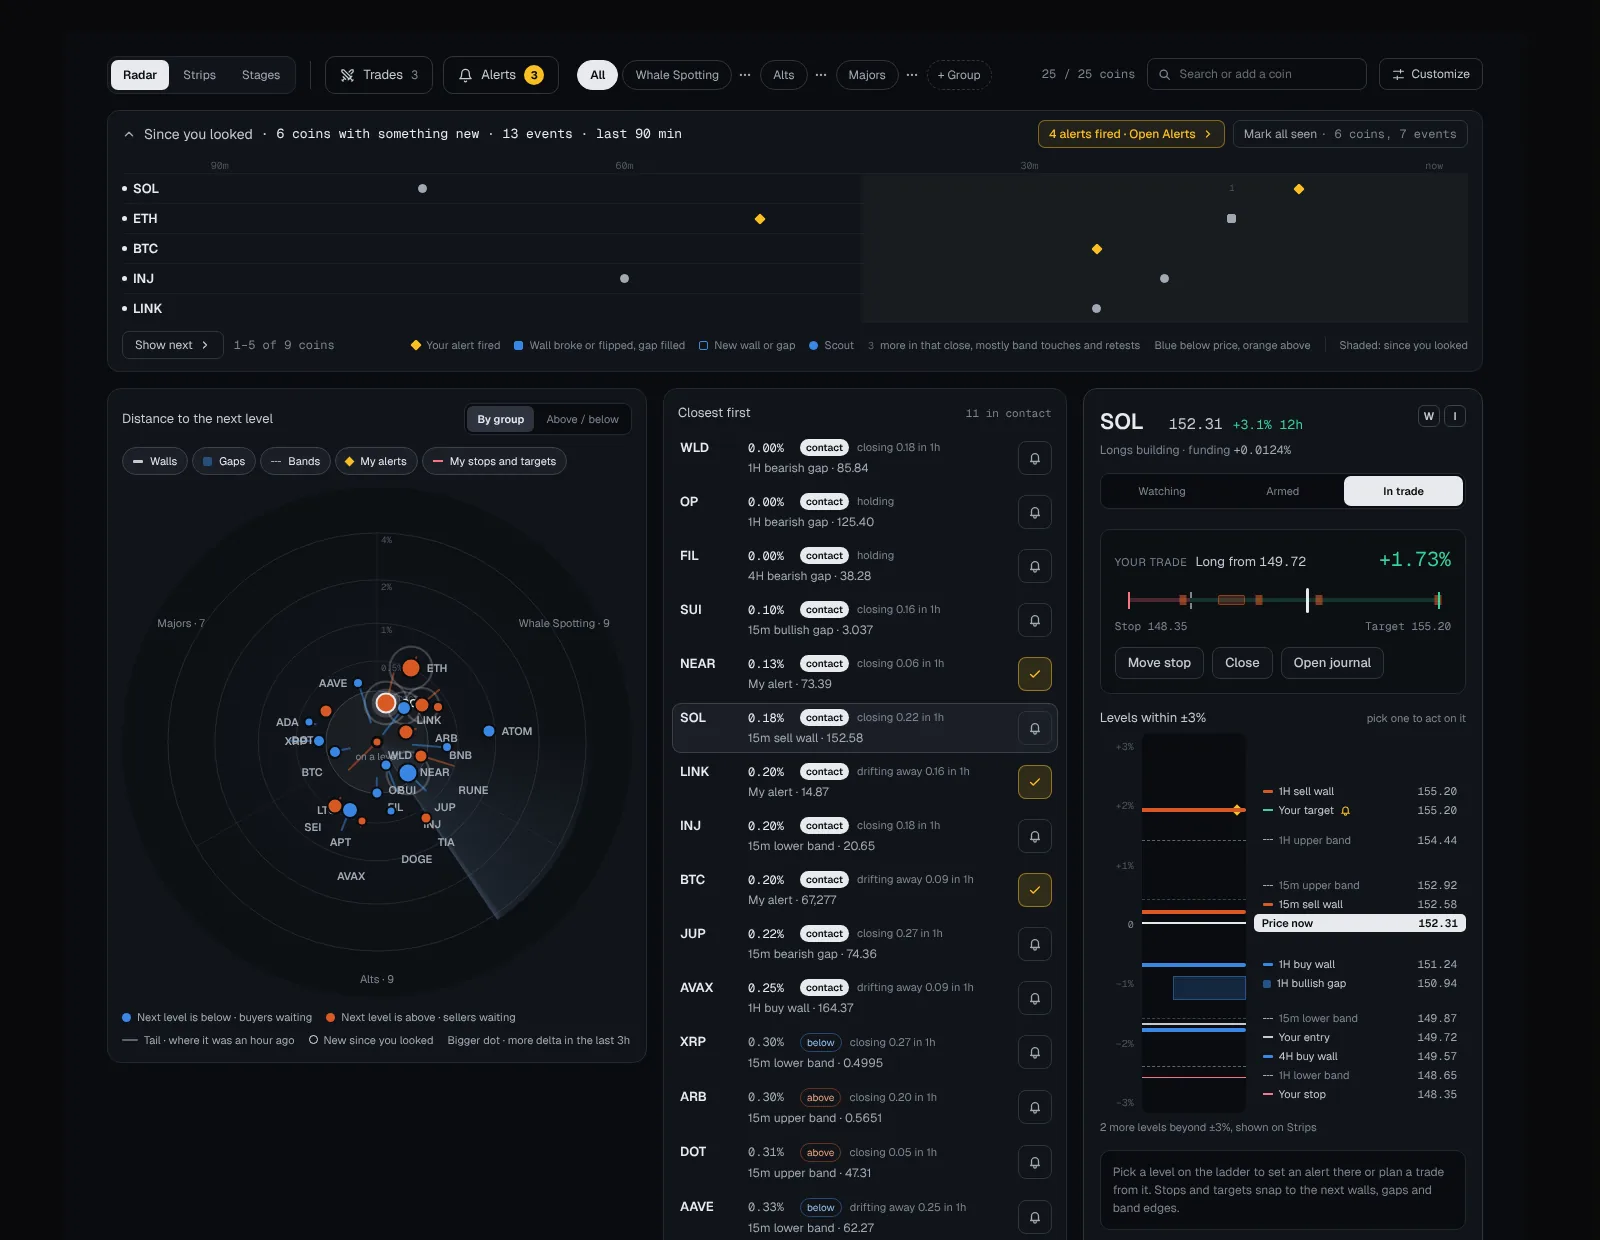The image size is (1600, 1240).
Task: Toggle the NEAR alert checkmark
Action: (x=1035, y=674)
